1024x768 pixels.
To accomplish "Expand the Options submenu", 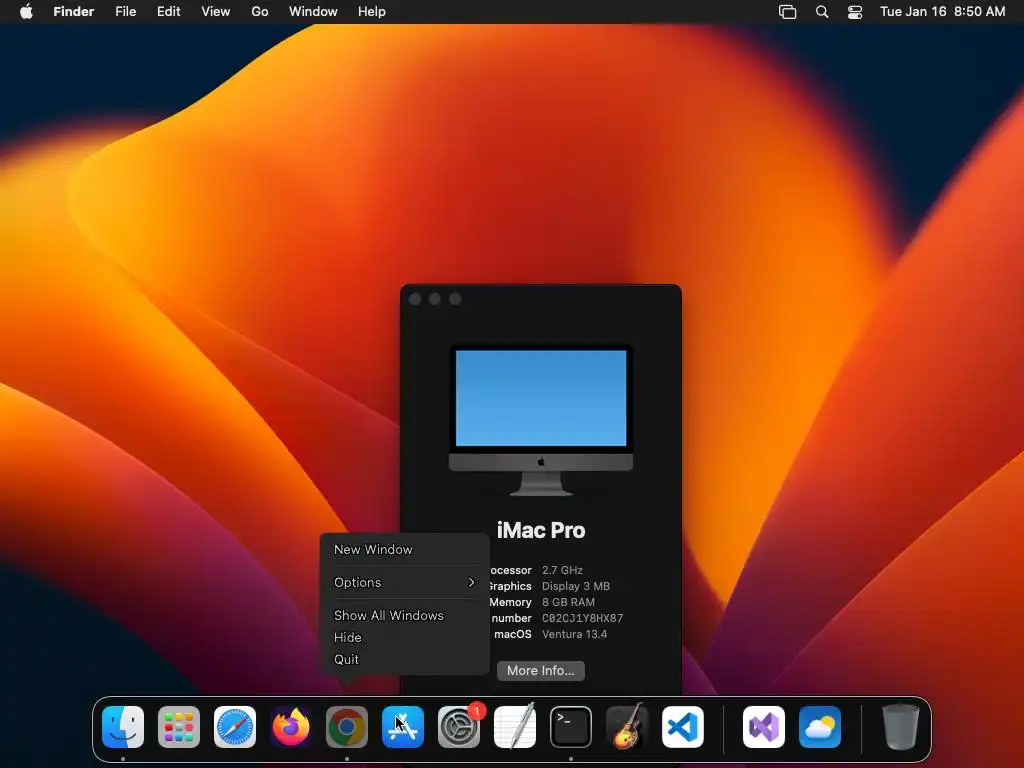I will [404, 583].
